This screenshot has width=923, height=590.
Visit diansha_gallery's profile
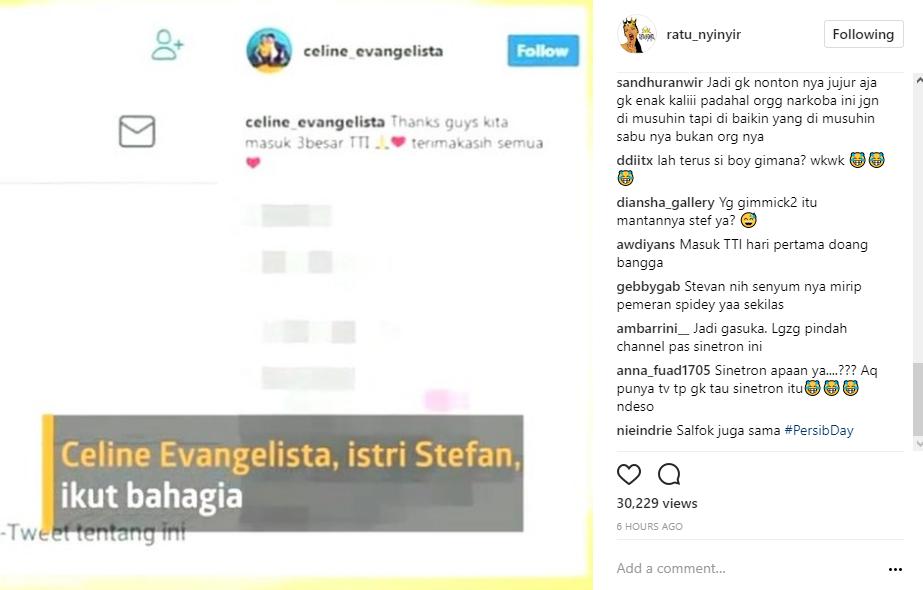click(665, 203)
